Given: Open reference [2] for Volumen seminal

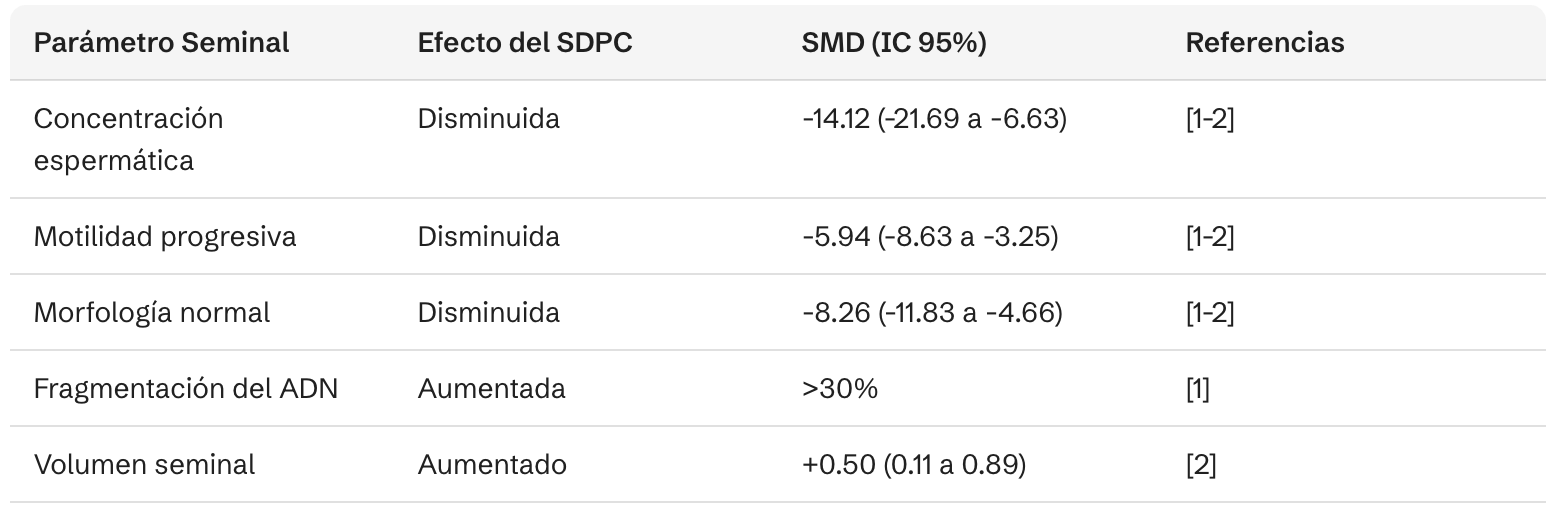Looking at the screenshot, I should click(1200, 465).
